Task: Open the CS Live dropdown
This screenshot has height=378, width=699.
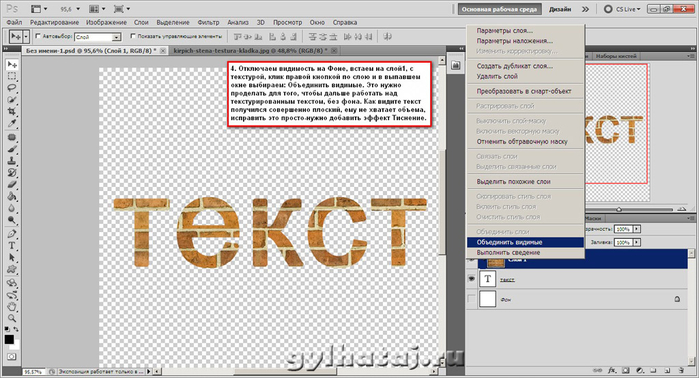Action: pyautogui.click(x=623, y=9)
